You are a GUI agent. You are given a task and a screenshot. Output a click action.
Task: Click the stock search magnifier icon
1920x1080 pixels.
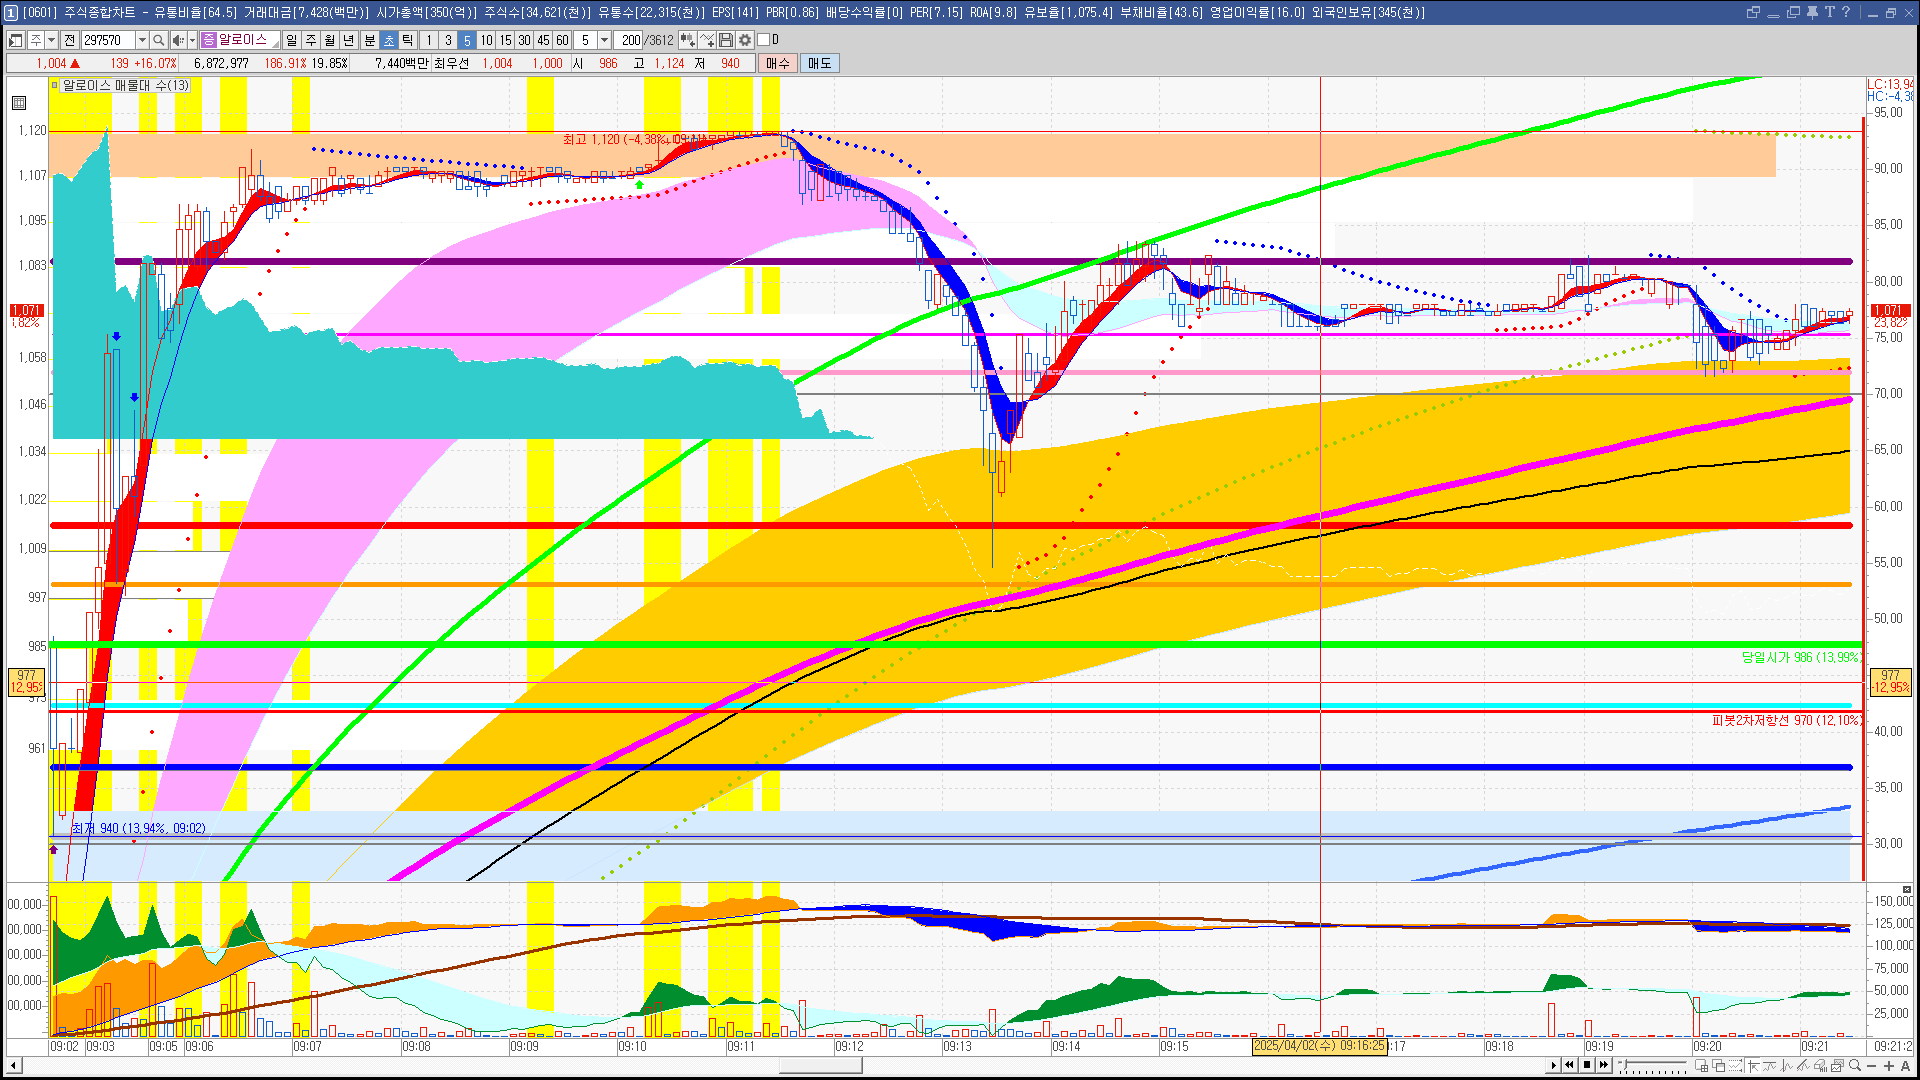tap(158, 40)
